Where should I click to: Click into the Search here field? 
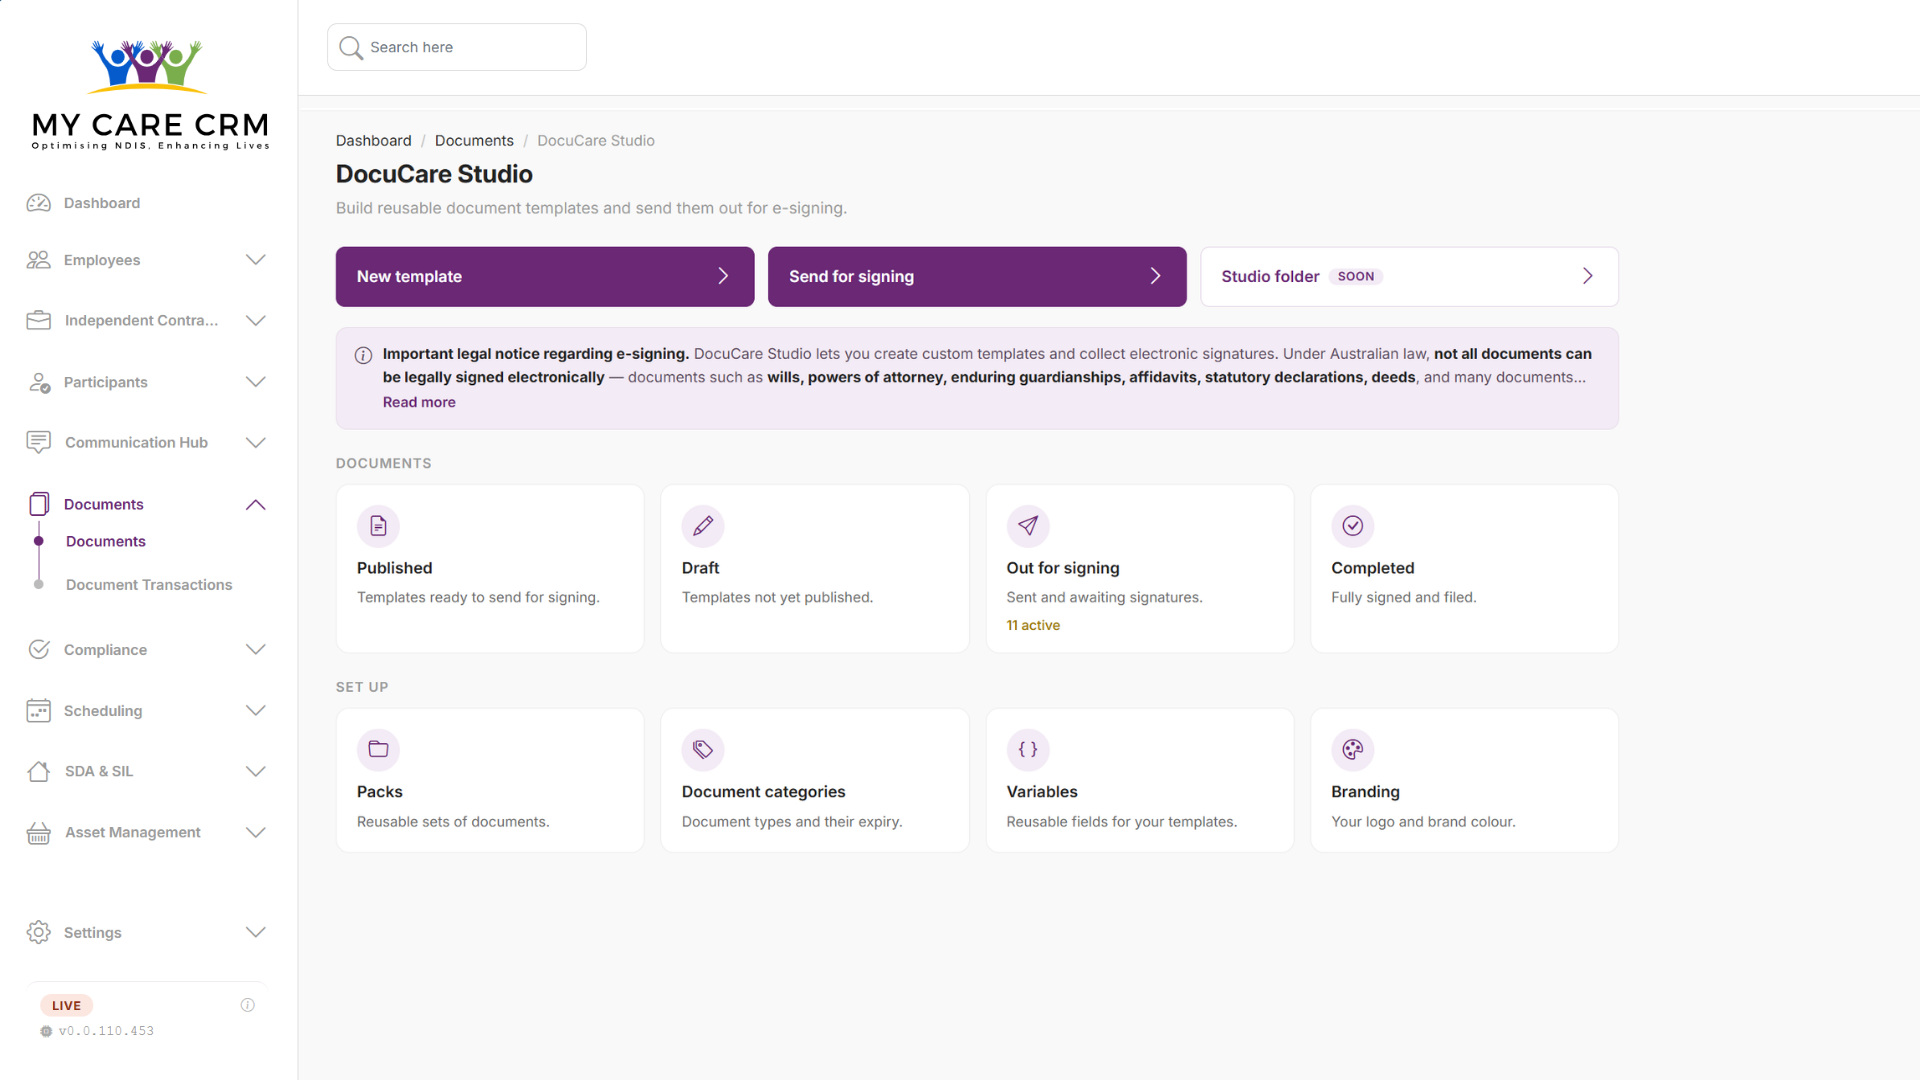pos(457,47)
